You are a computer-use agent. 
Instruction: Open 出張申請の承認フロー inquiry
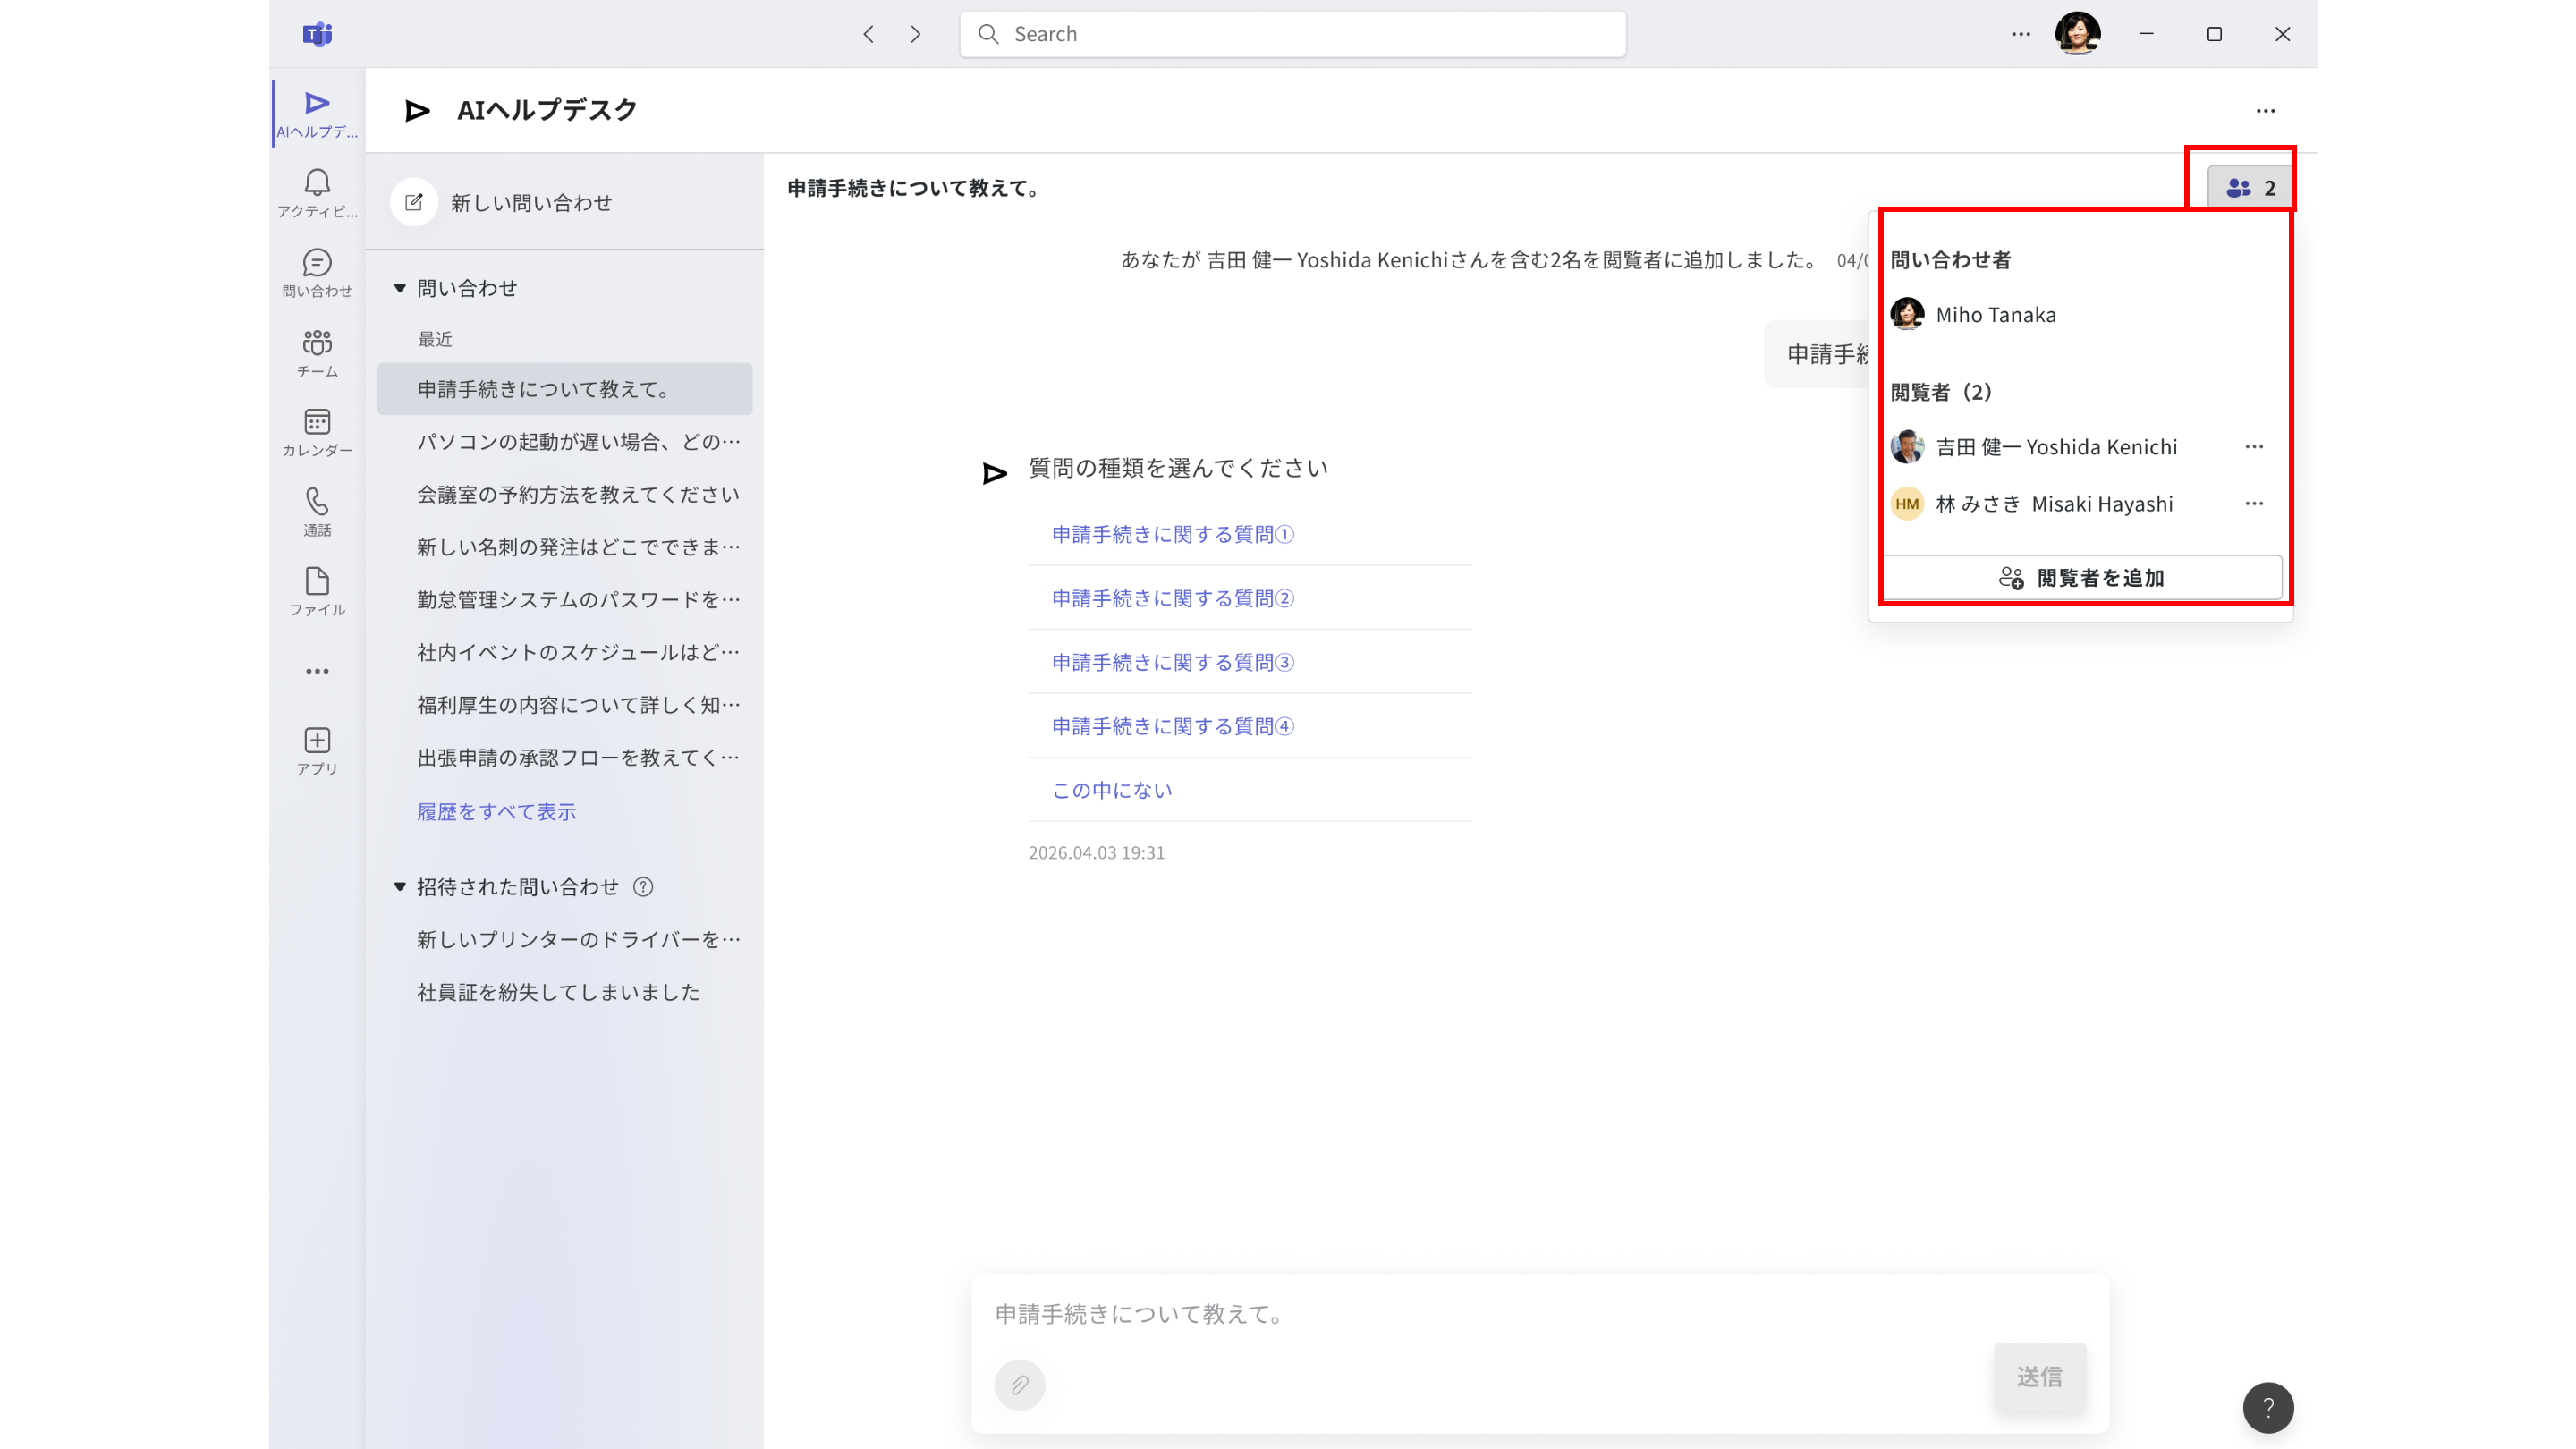tap(565, 758)
